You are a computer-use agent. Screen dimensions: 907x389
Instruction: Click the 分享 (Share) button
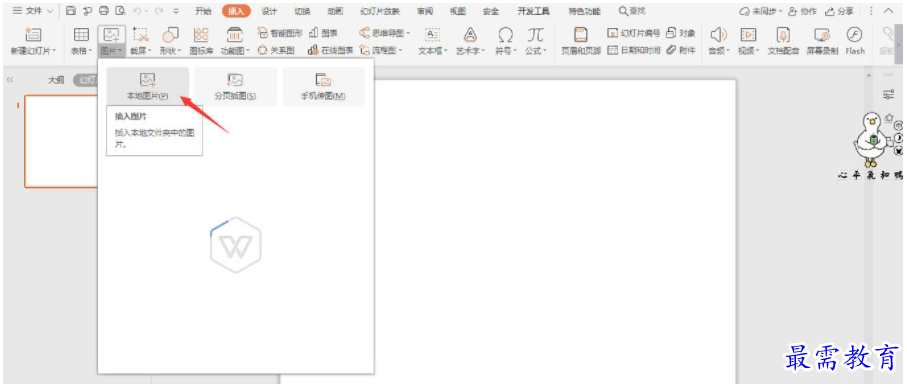tap(840, 11)
